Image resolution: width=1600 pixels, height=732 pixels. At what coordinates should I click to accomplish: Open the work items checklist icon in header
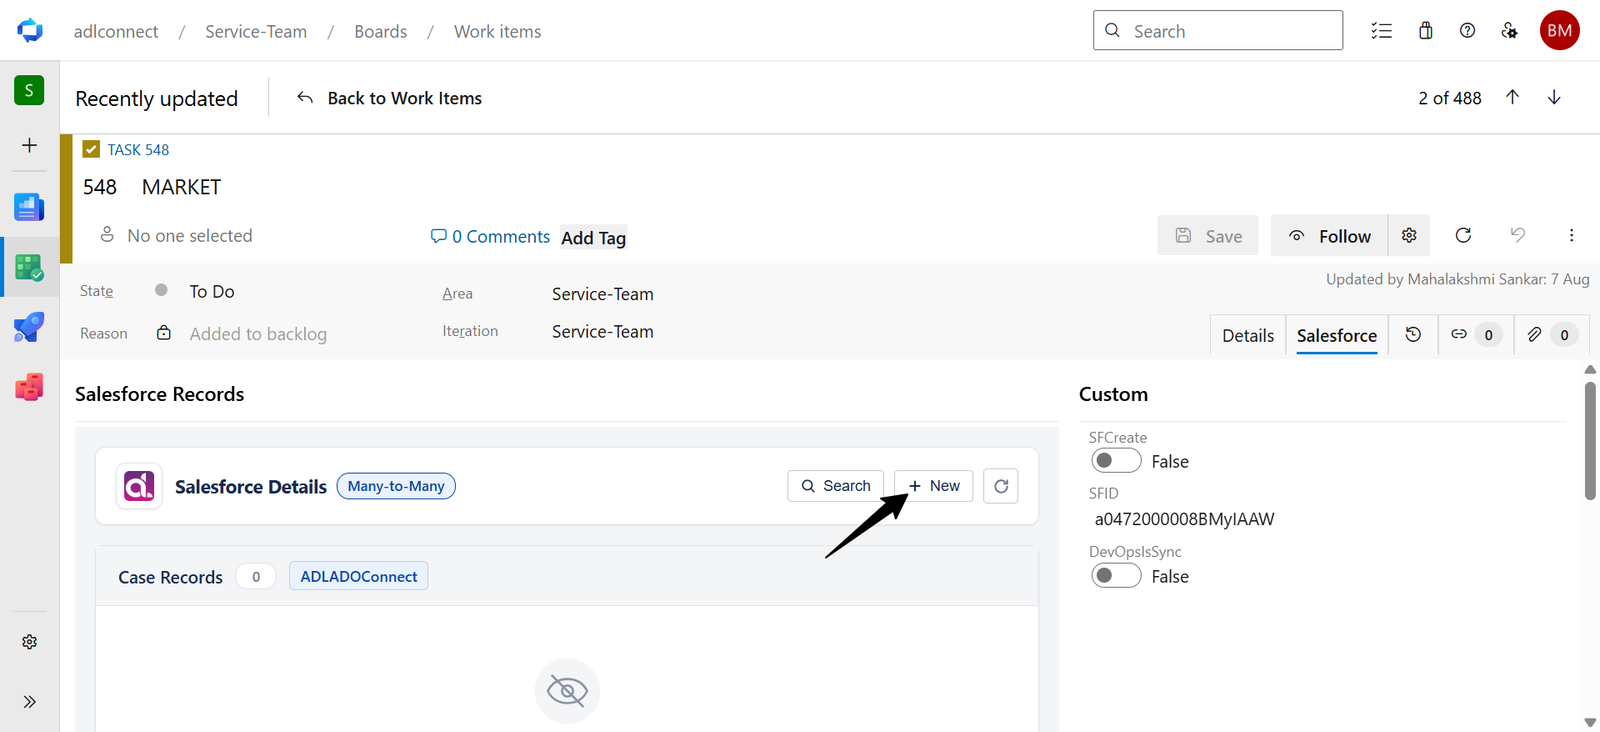tap(1381, 31)
